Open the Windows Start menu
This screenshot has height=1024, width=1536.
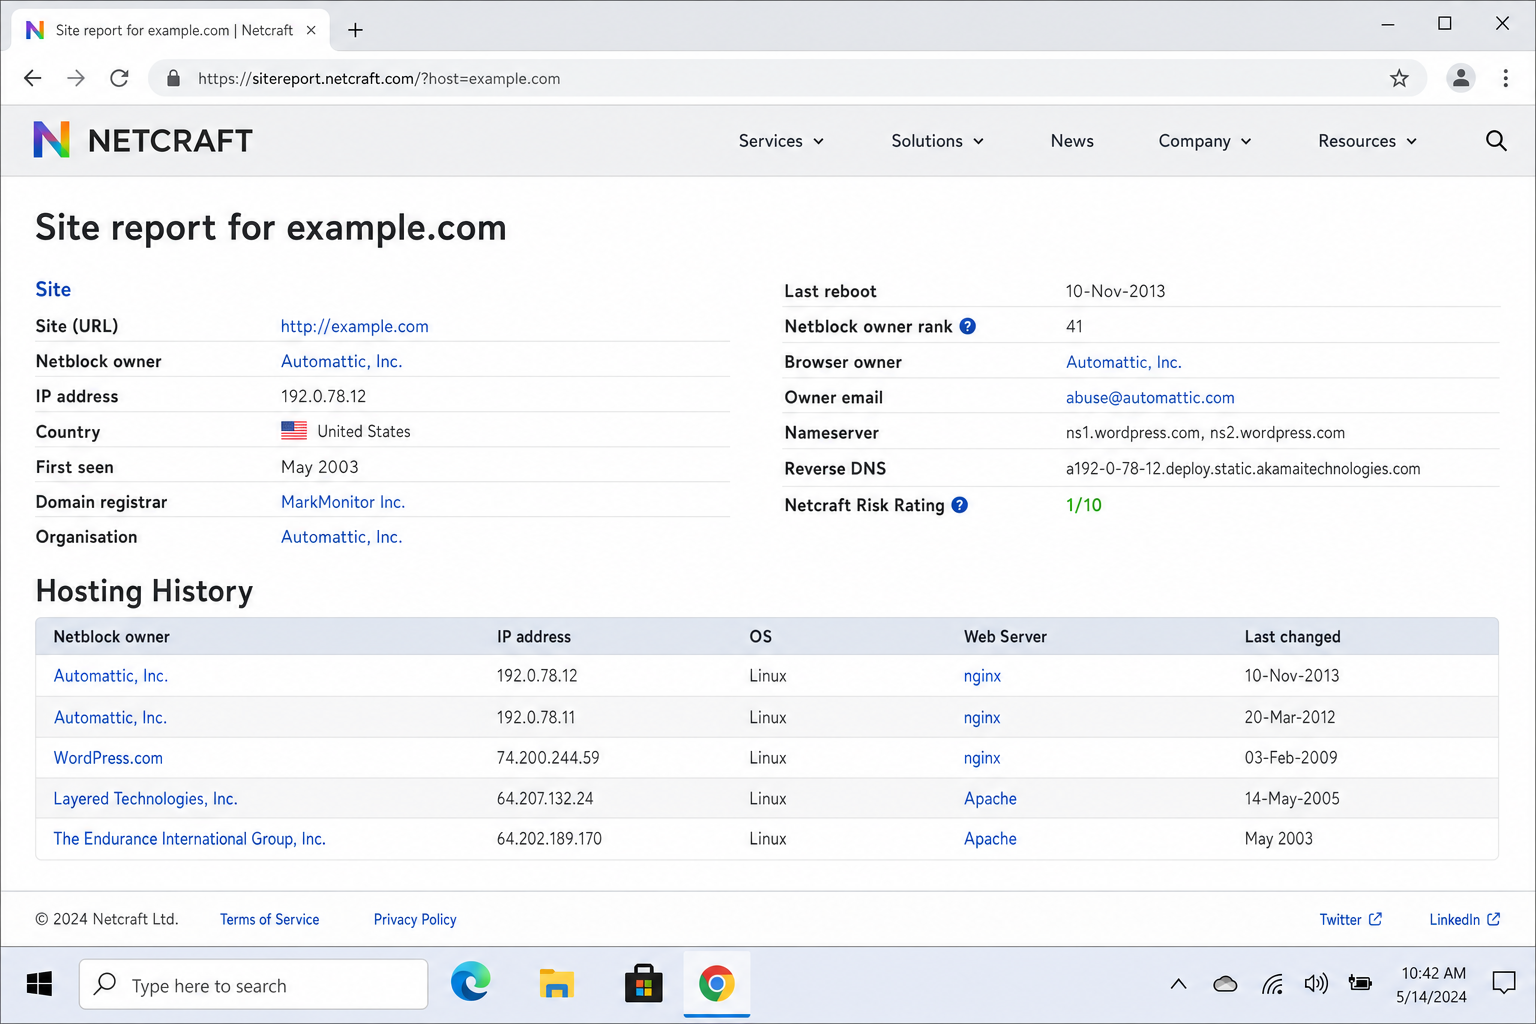(x=39, y=985)
